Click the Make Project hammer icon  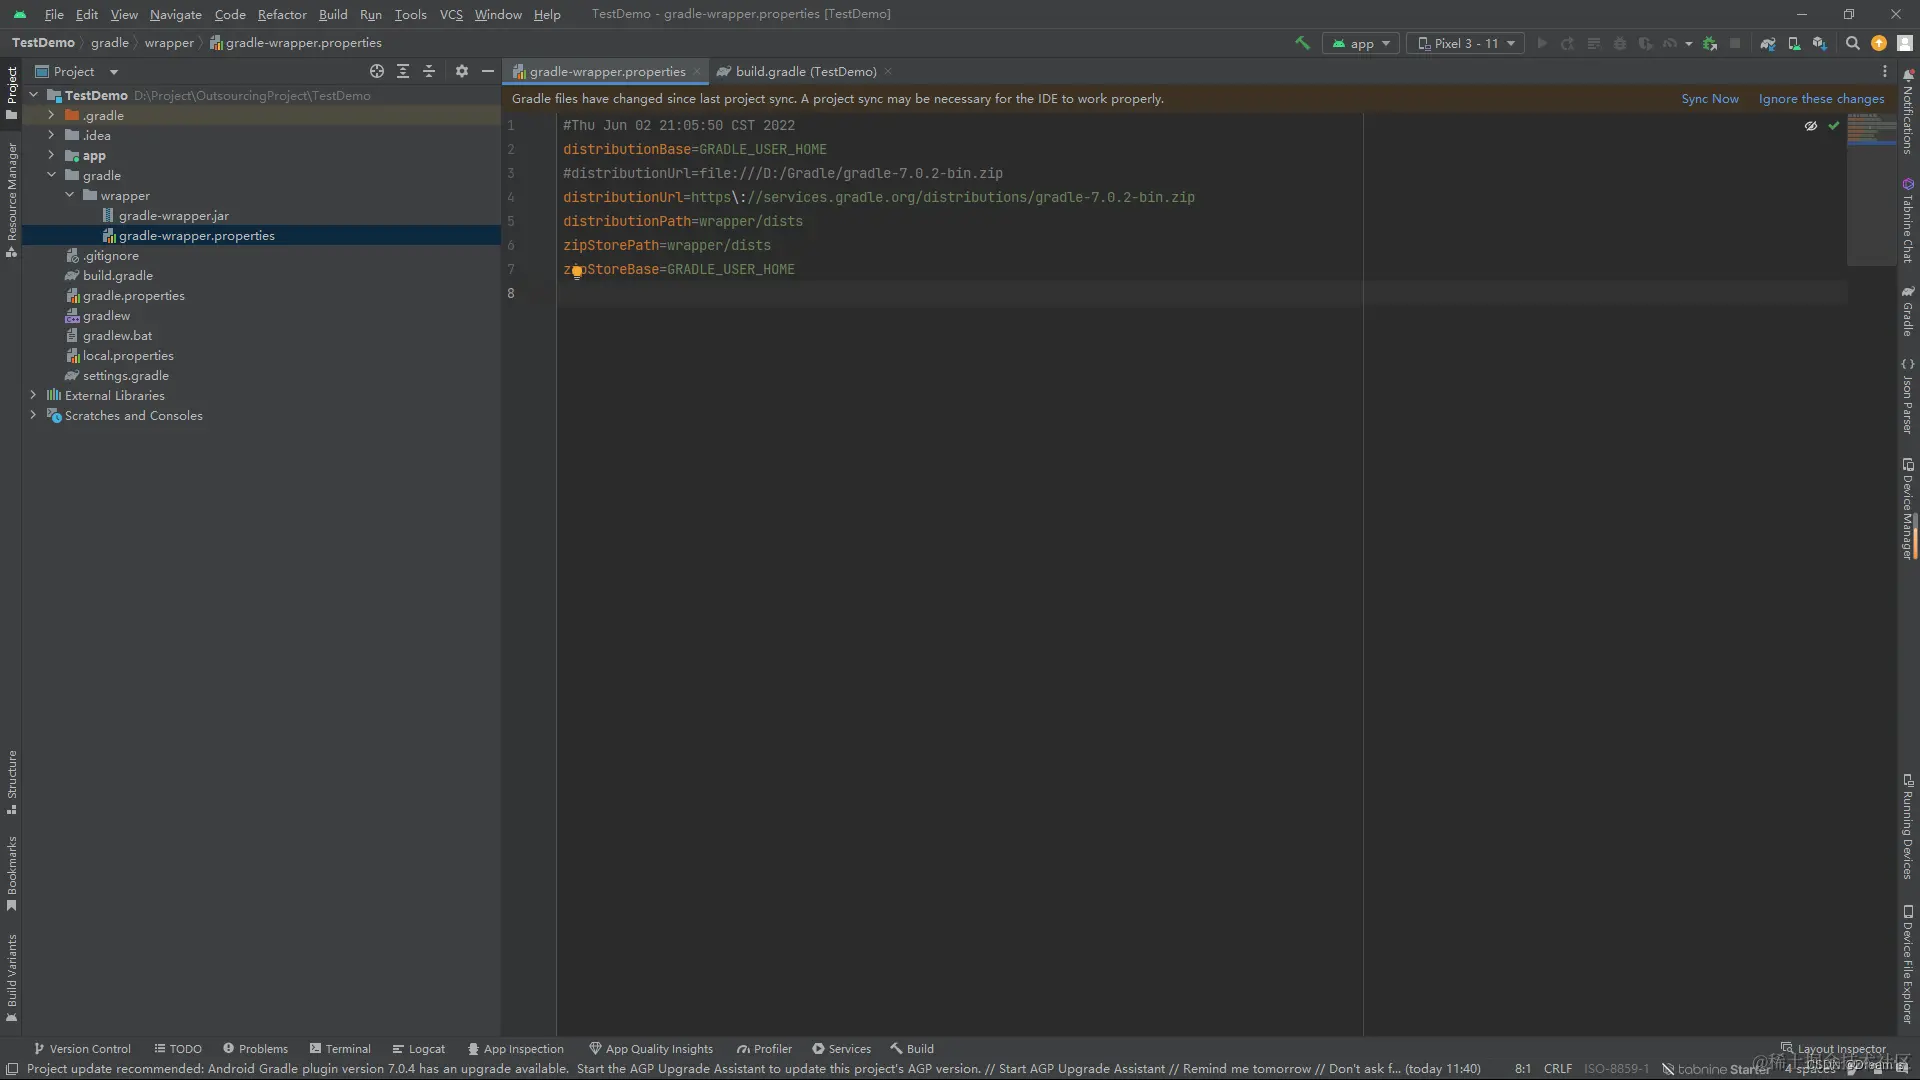[1302, 43]
